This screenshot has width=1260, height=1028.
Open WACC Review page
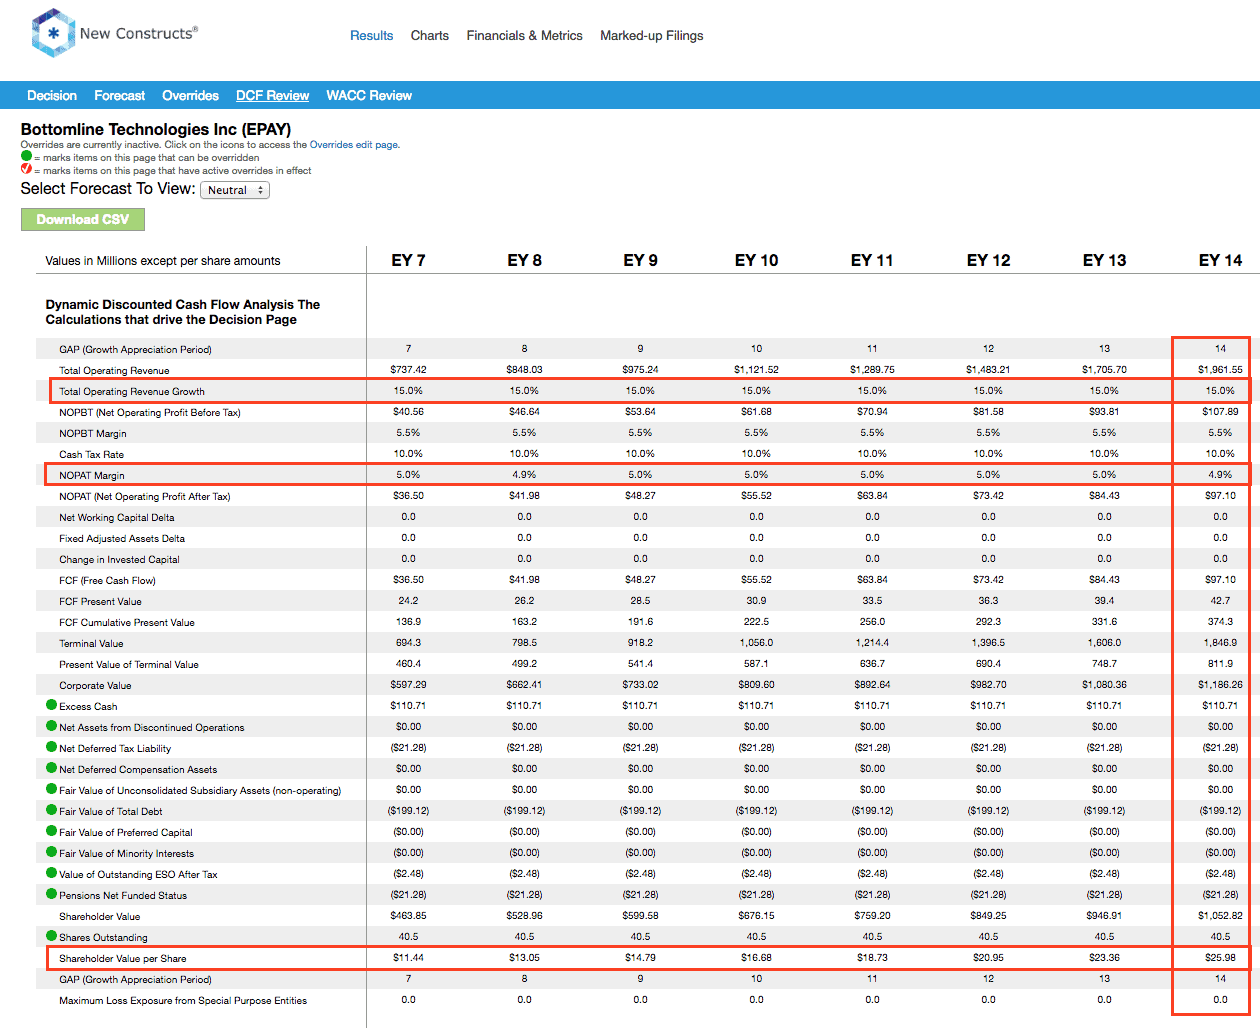tap(369, 96)
